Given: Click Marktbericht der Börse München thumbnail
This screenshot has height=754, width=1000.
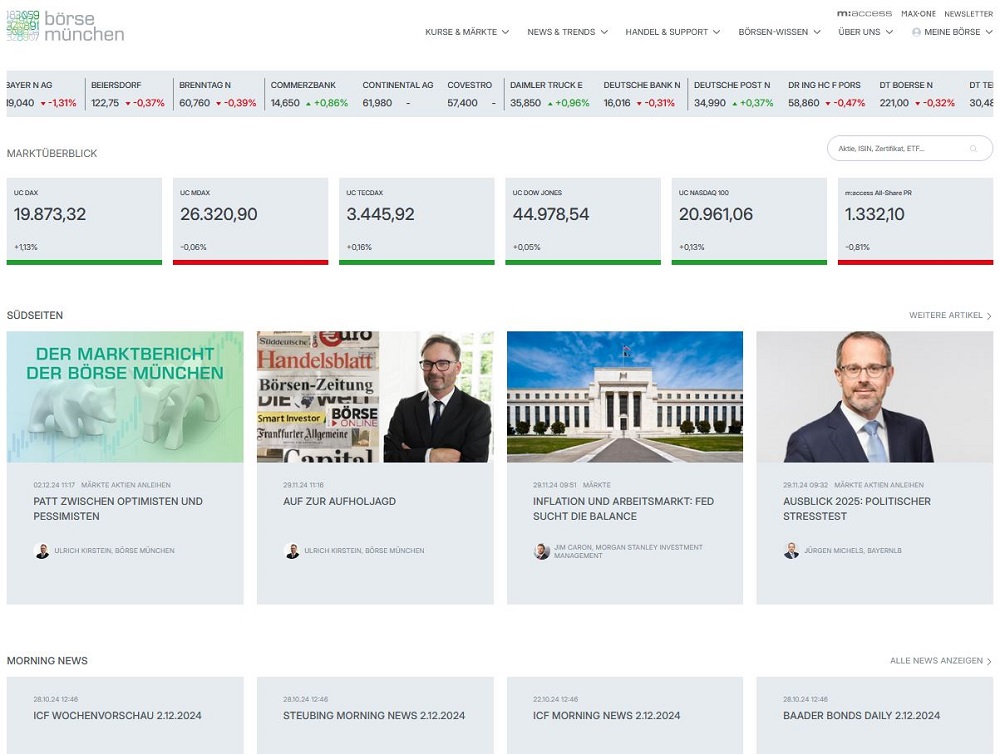Looking at the screenshot, I should 125,397.
